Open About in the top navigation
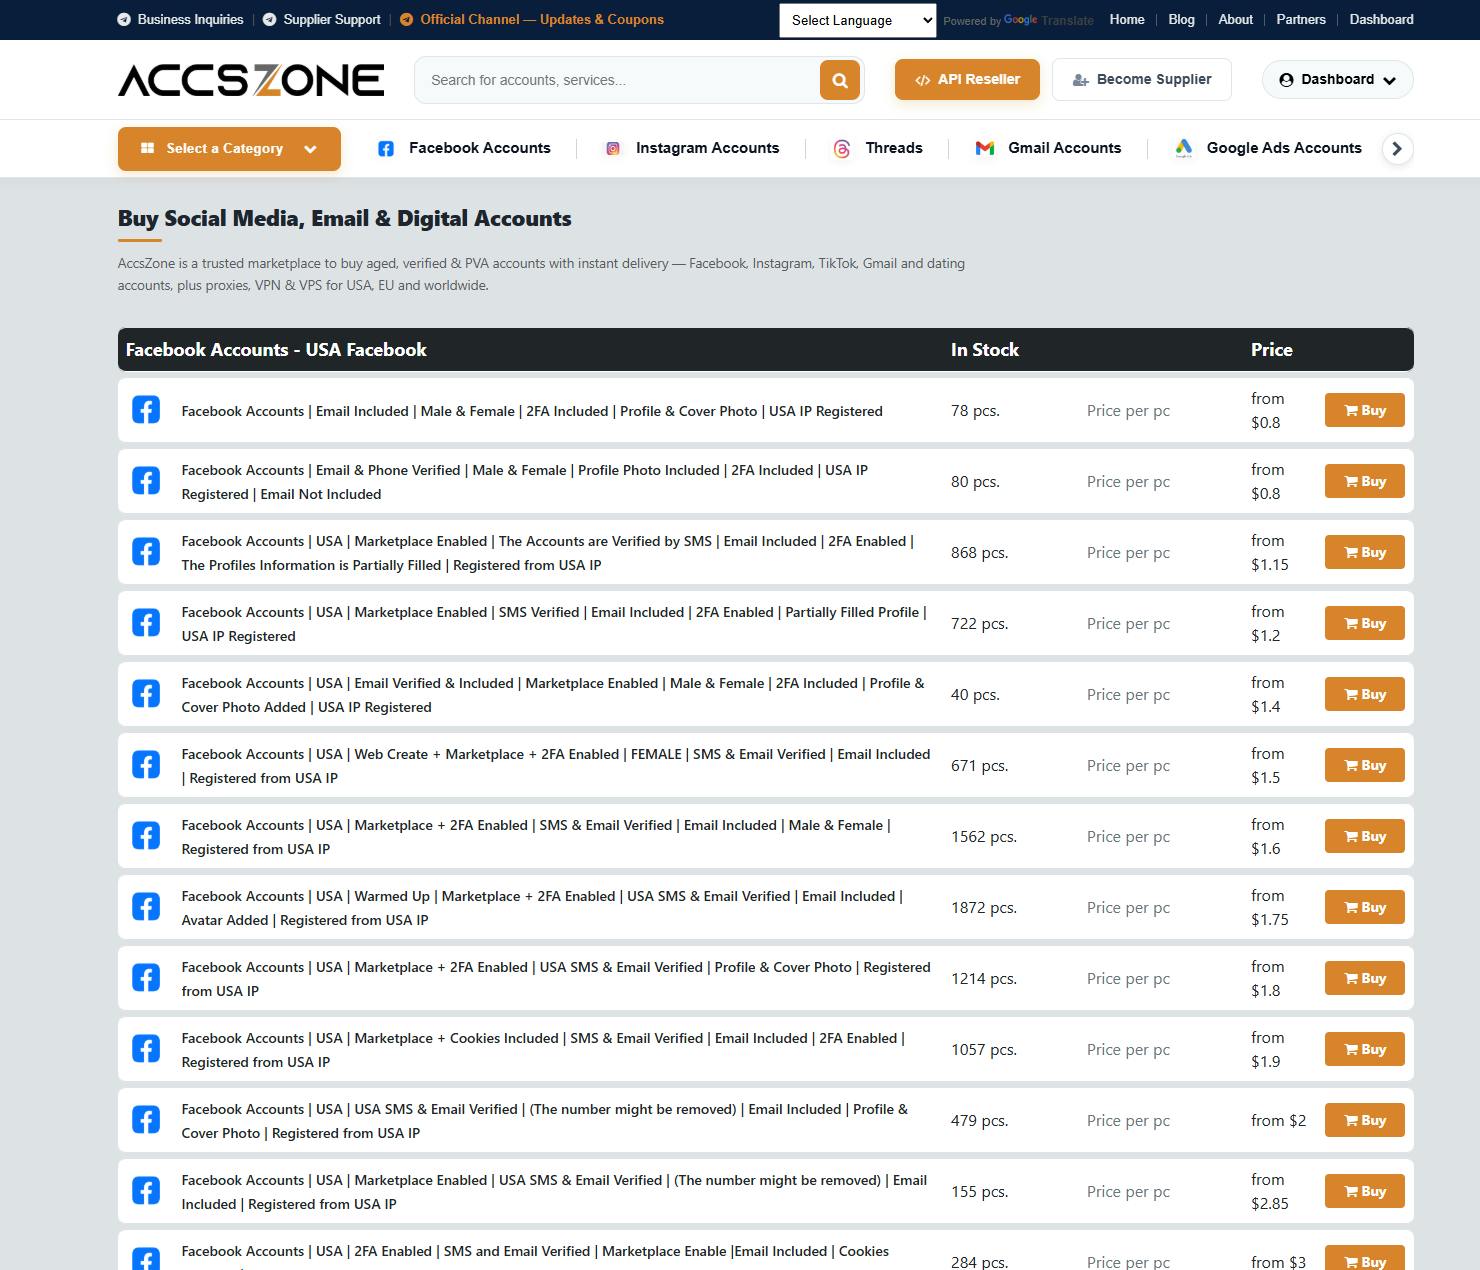The width and height of the screenshot is (1480, 1270). click(1235, 19)
